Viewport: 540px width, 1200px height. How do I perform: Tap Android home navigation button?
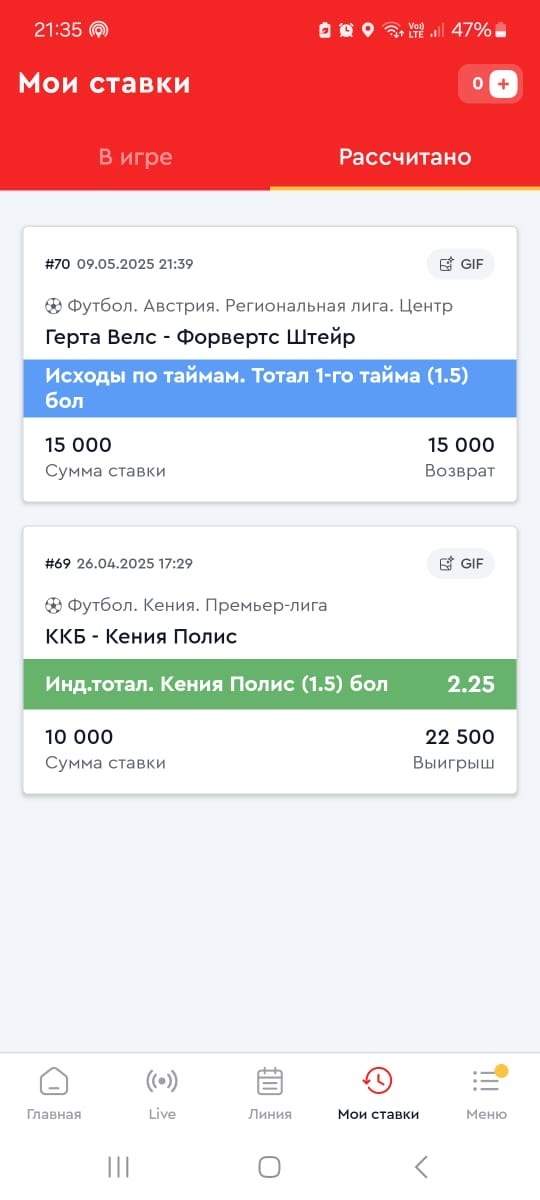tap(269, 1166)
